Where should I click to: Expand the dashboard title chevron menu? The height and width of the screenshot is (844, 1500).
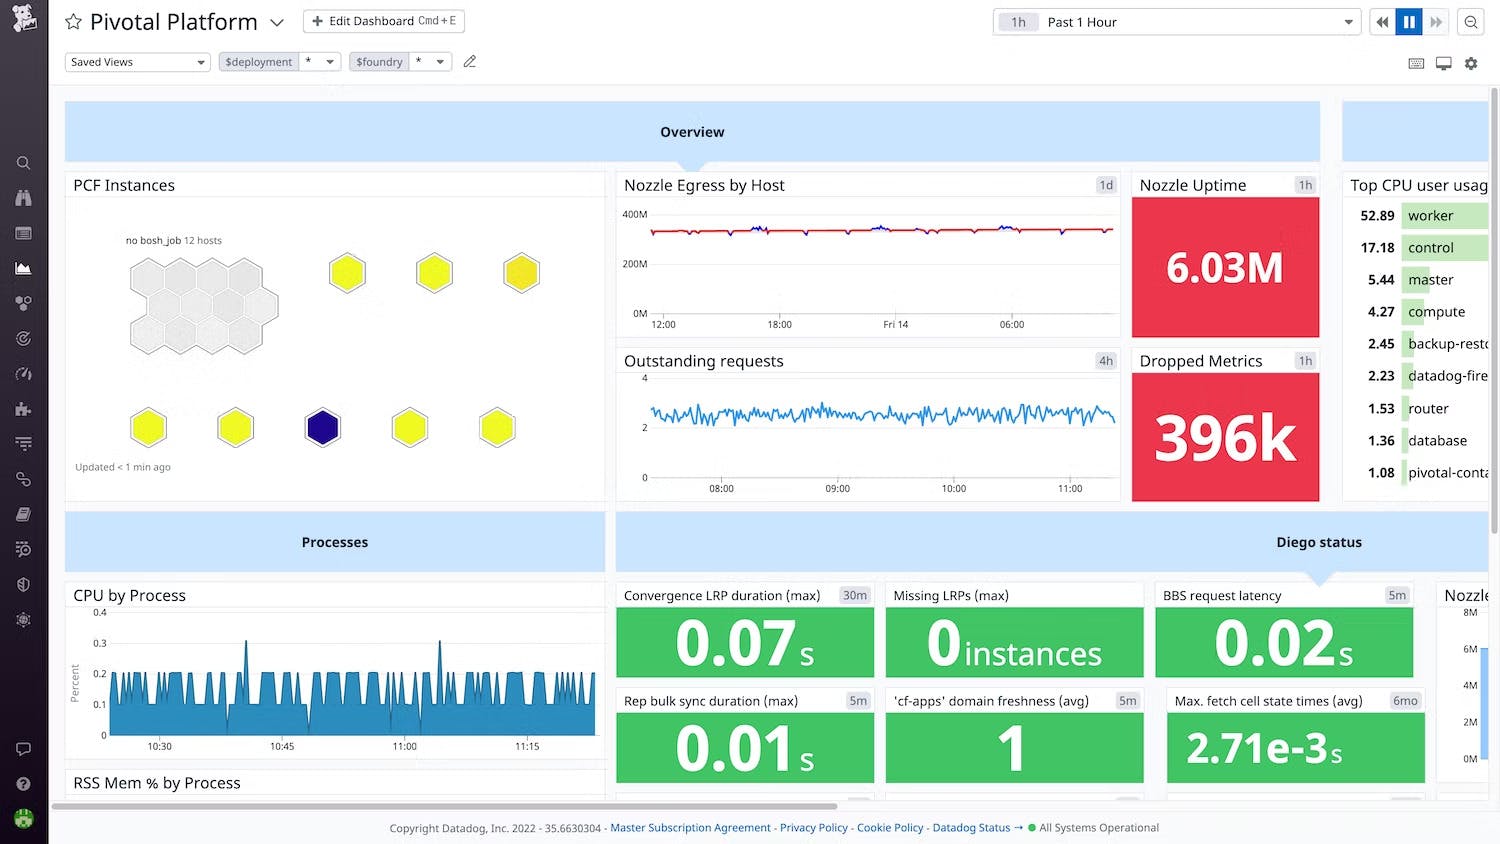[x=277, y=22]
